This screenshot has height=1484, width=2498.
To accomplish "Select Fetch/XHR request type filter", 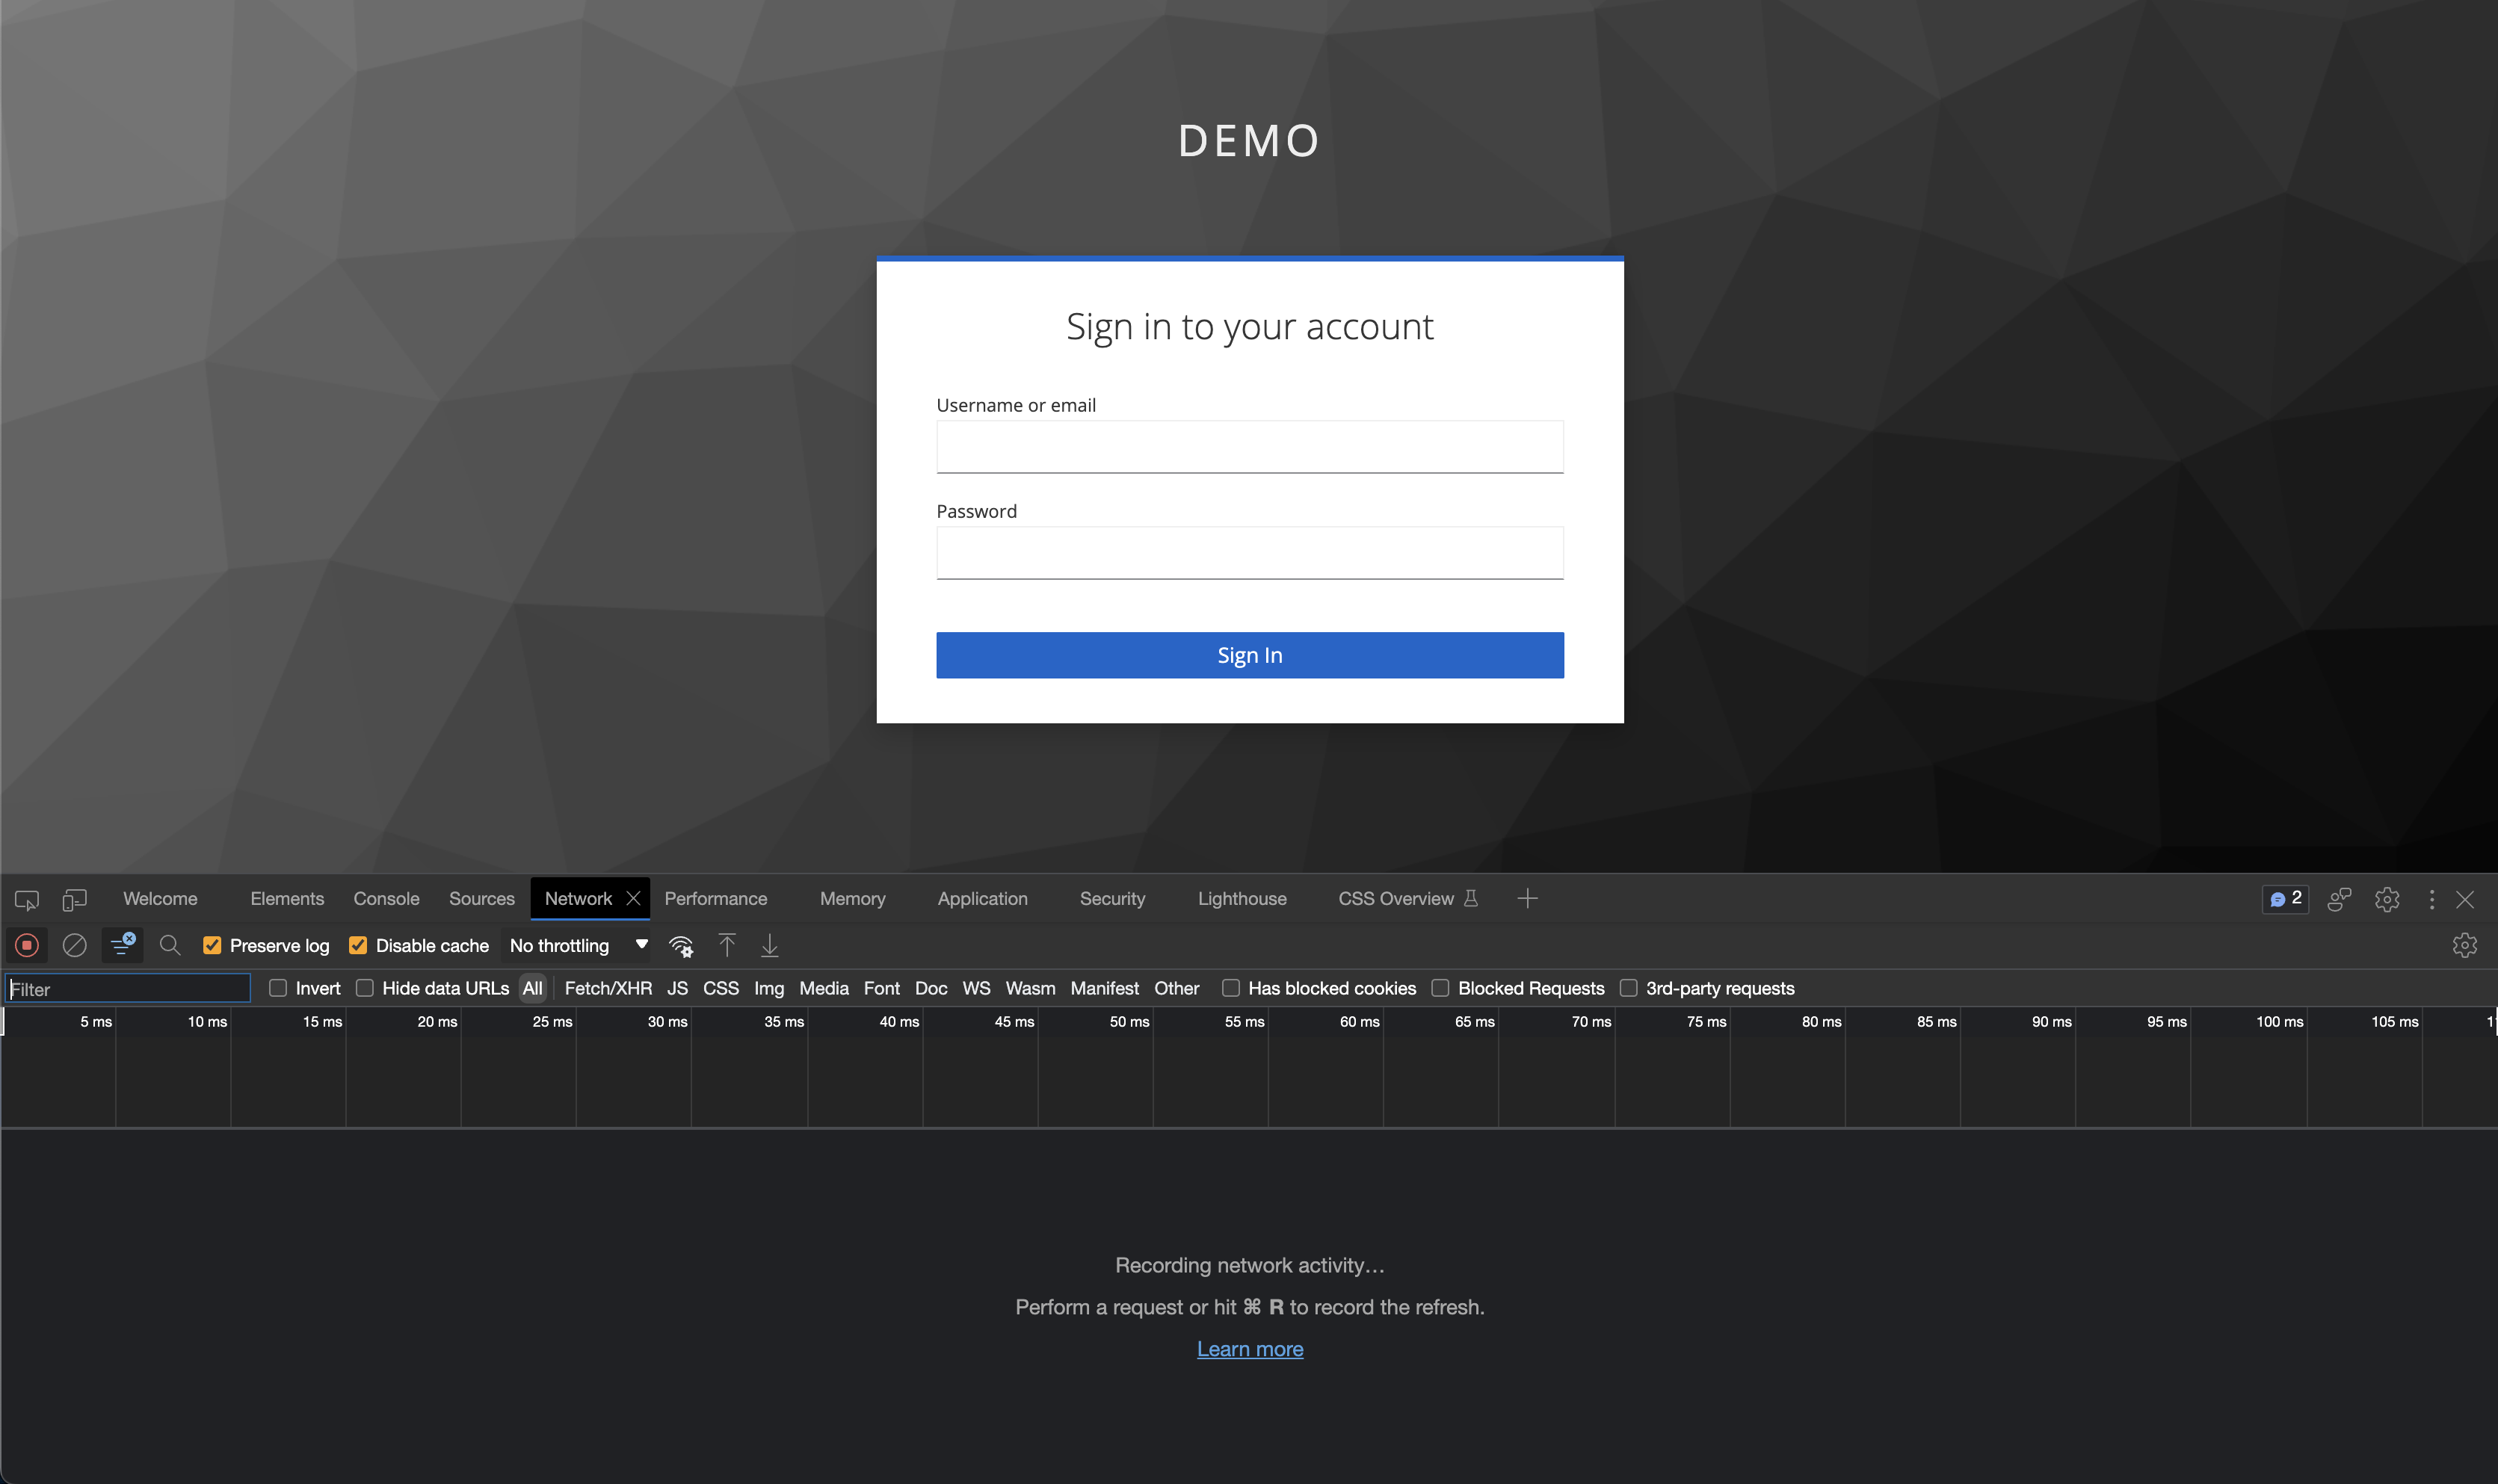I will [x=608, y=988].
